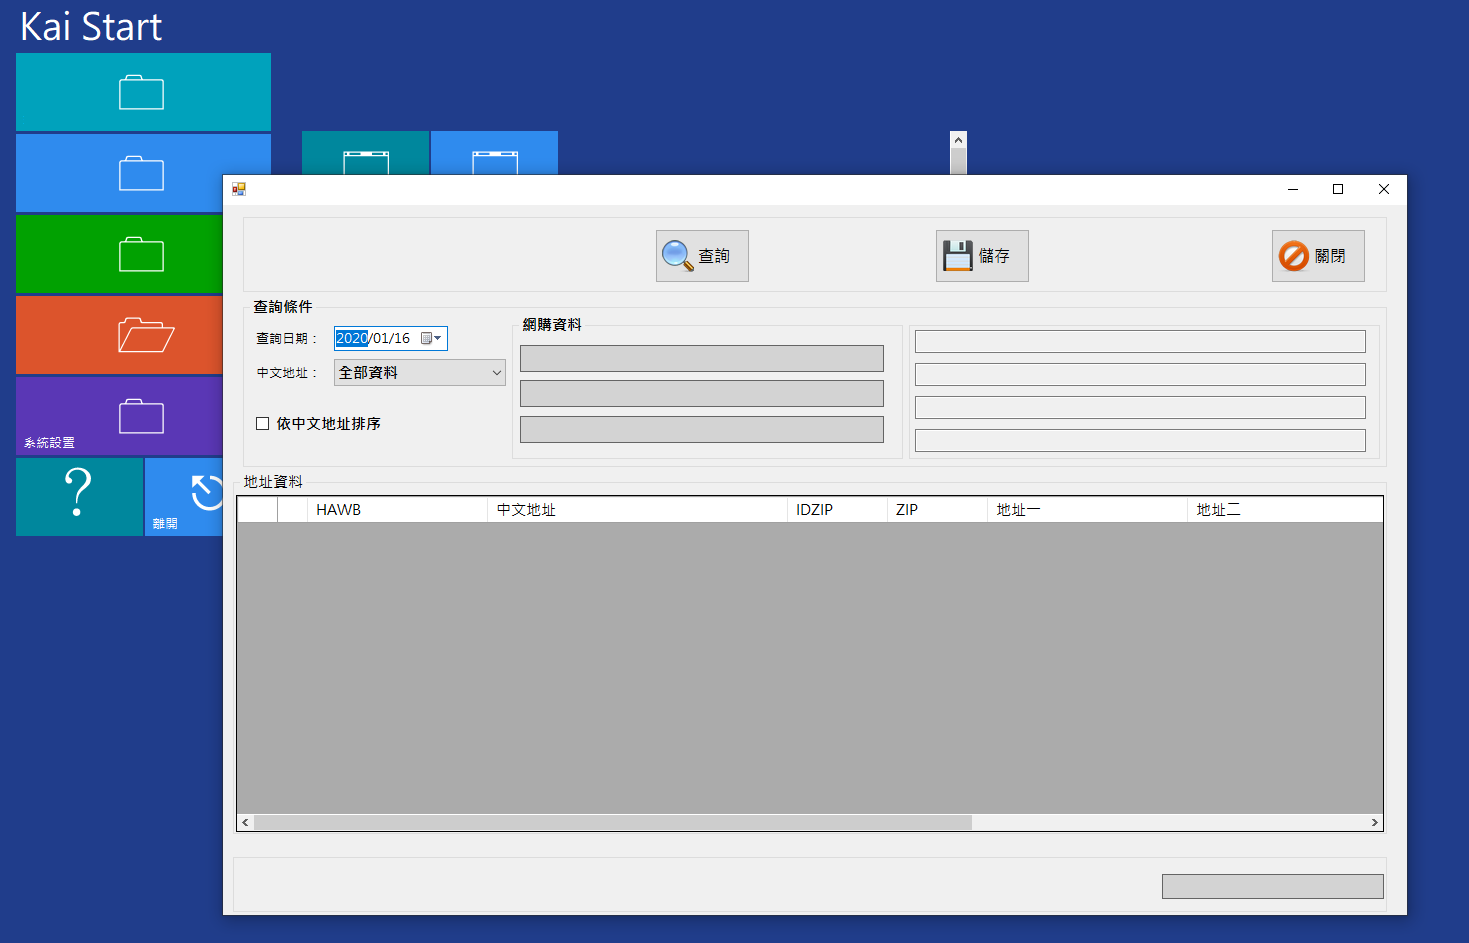Click the grid's right scroll arrow

tap(1374, 822)
